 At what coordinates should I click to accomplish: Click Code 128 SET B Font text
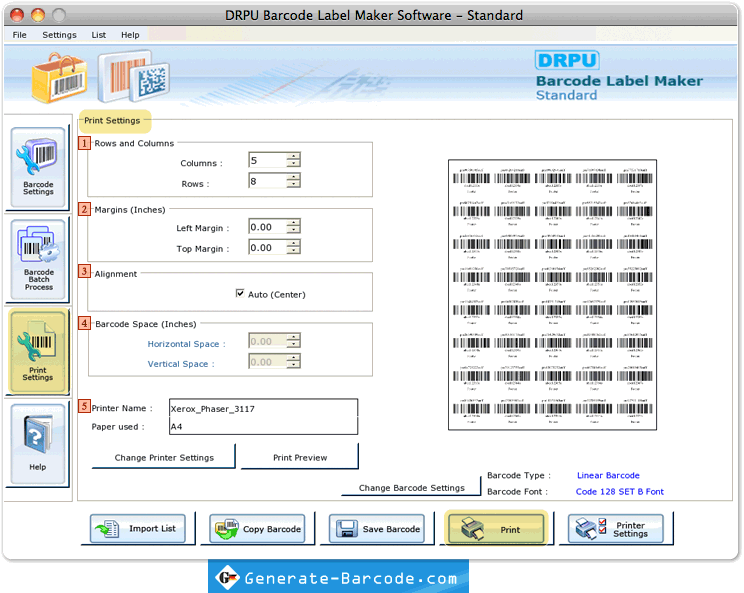point(620,491)
